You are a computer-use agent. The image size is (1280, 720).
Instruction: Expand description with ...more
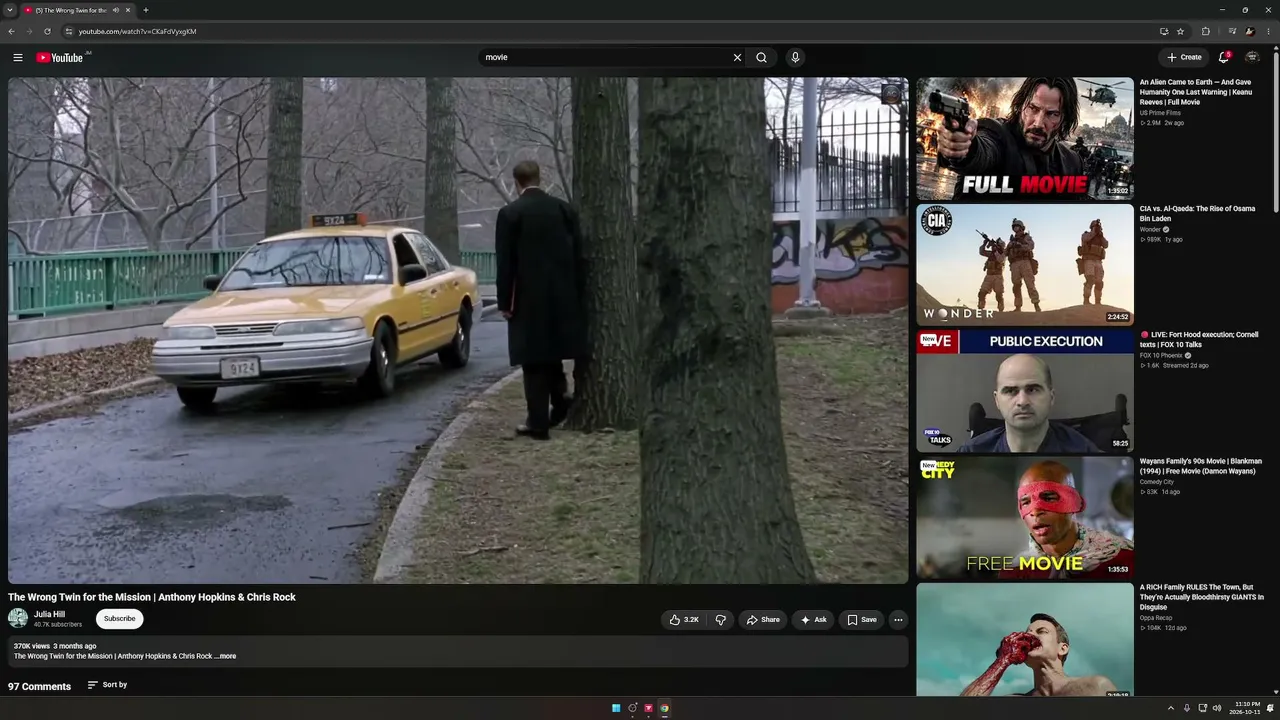[x=227, y=656]
